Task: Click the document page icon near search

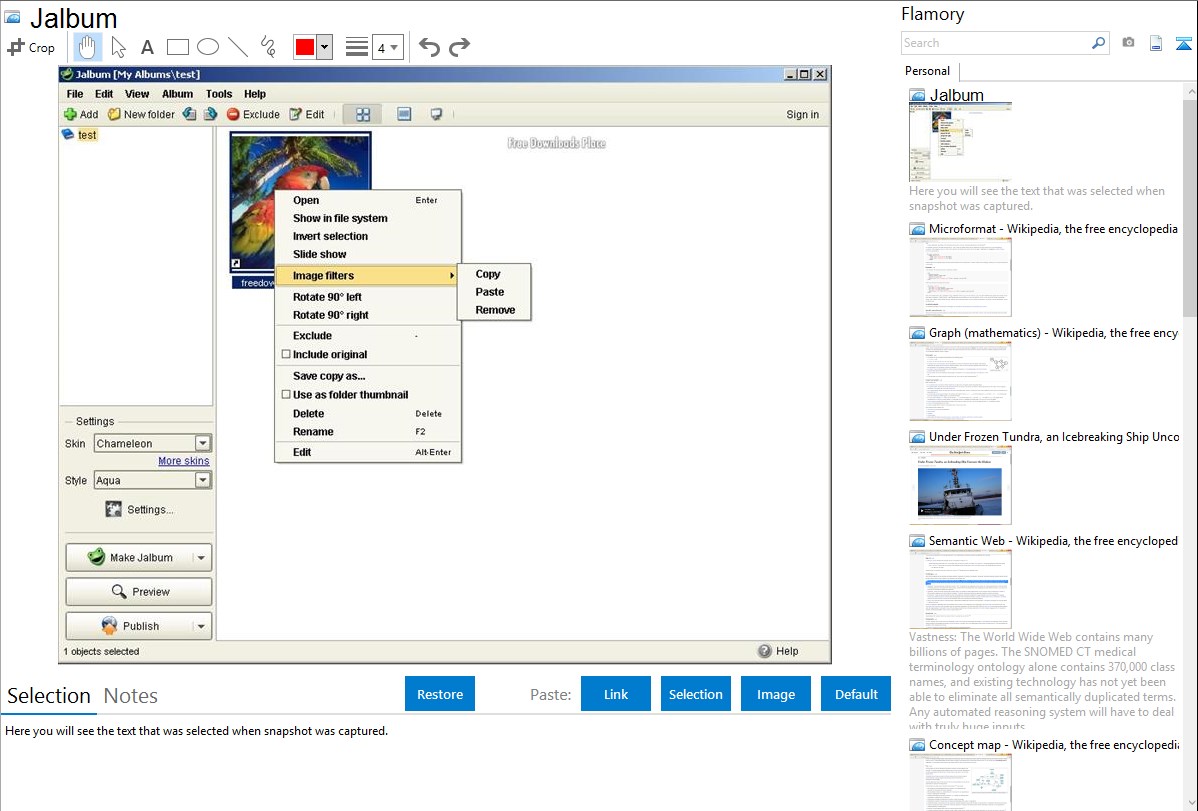Action: (x=1156, y=43)
